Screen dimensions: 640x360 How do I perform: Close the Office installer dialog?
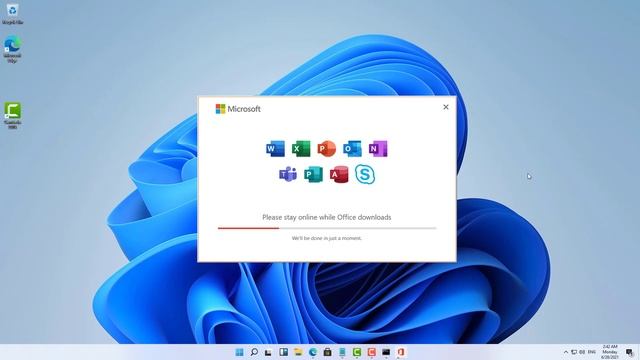coord(446,107)
